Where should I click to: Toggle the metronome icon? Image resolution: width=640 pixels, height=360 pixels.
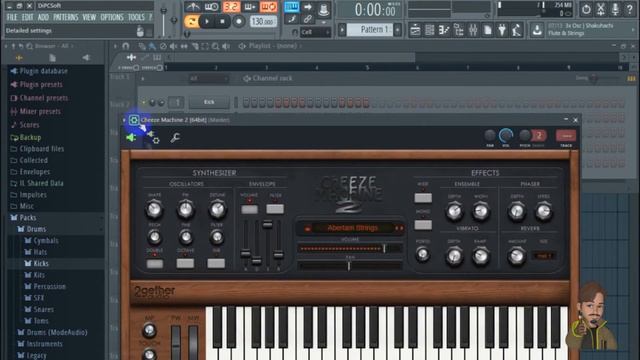pos(193,7)
